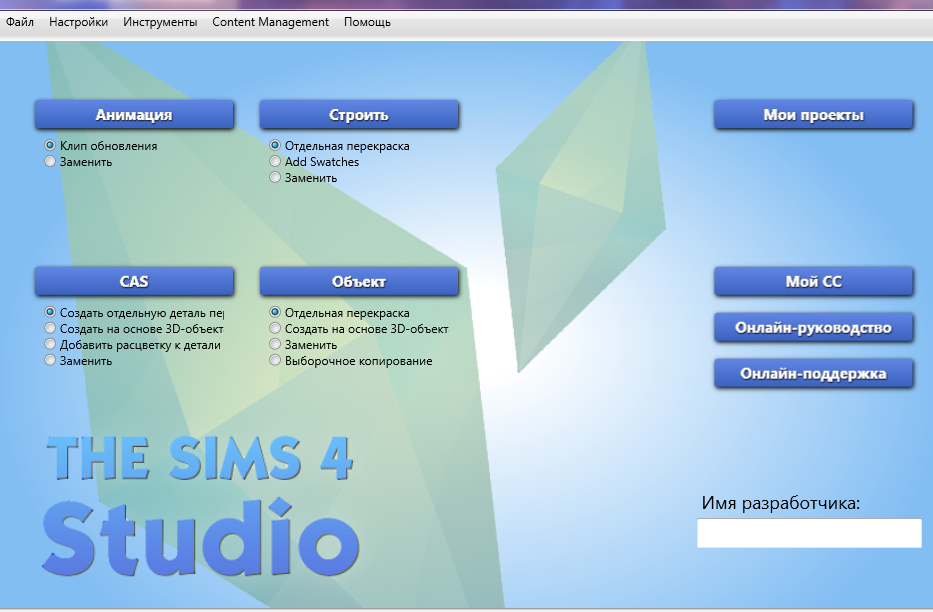Select the Add Swatches radio option
The height and width of the screenshot is (612, 933).
[x=275, y=162]
